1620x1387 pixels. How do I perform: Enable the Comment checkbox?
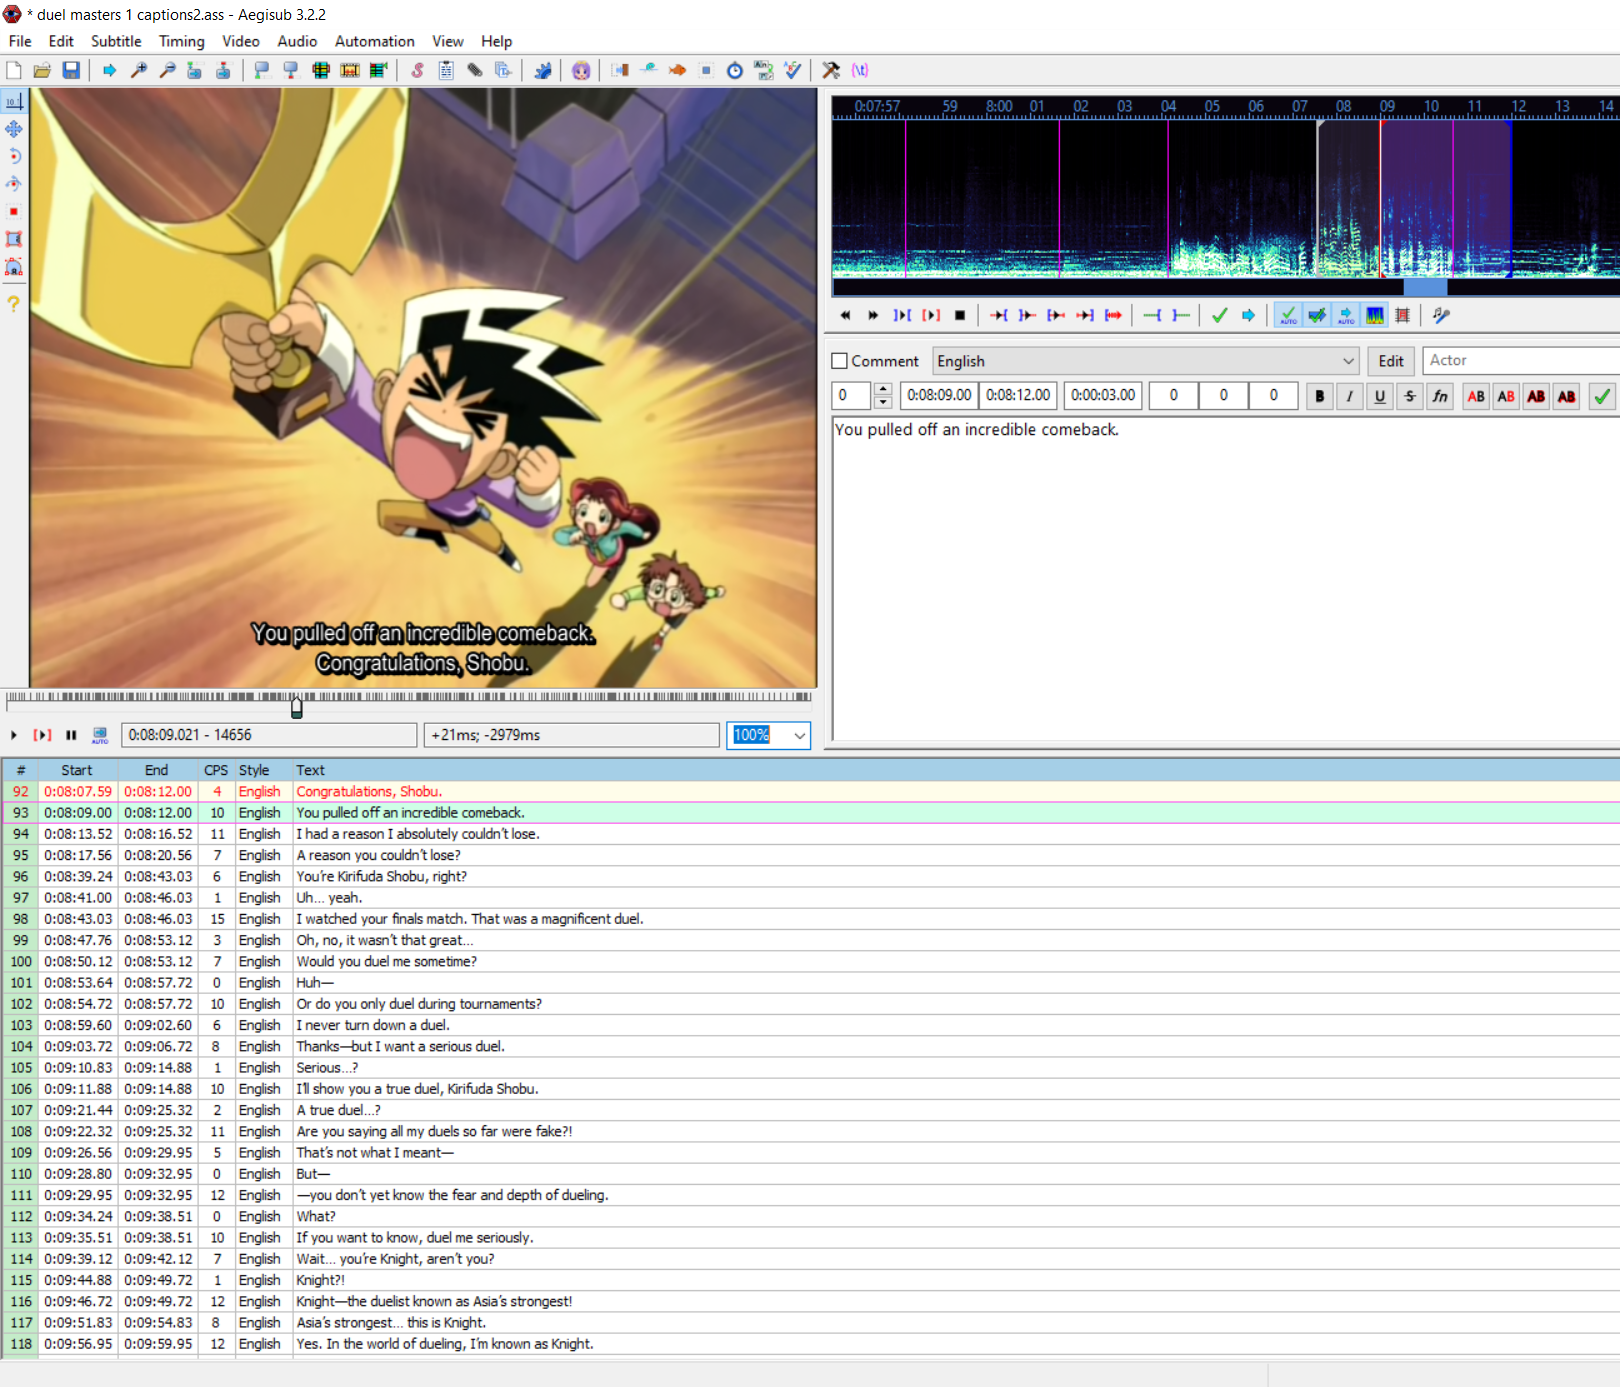tap(840, 361)
